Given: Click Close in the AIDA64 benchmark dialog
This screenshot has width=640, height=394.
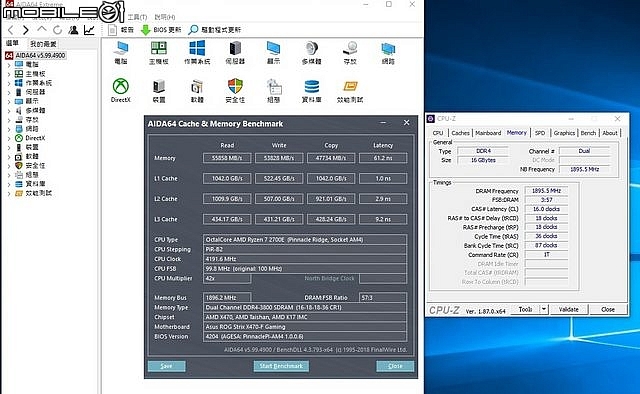Looking at the screenshot, I should (x=395, y=366).
